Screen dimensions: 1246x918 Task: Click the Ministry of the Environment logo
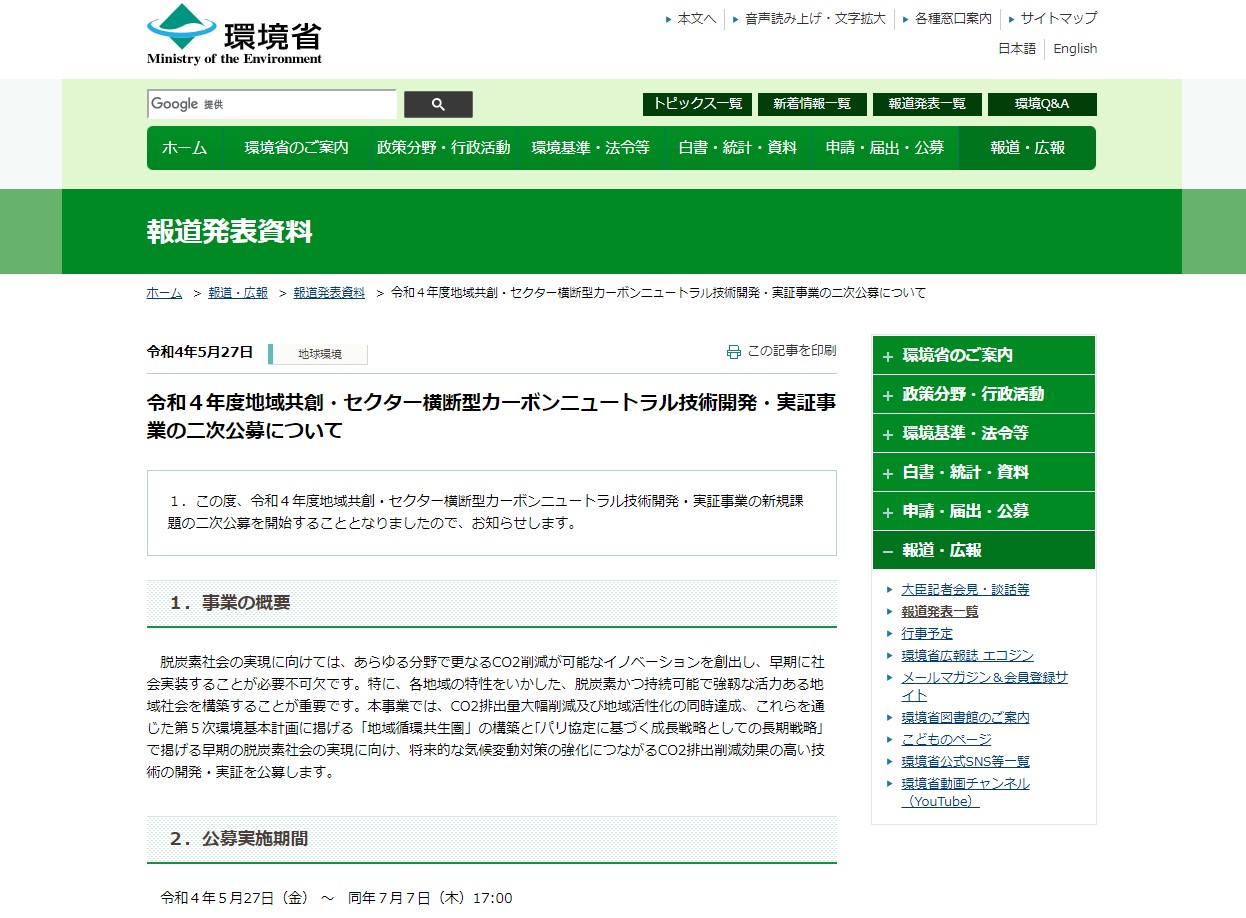[232, 35]
